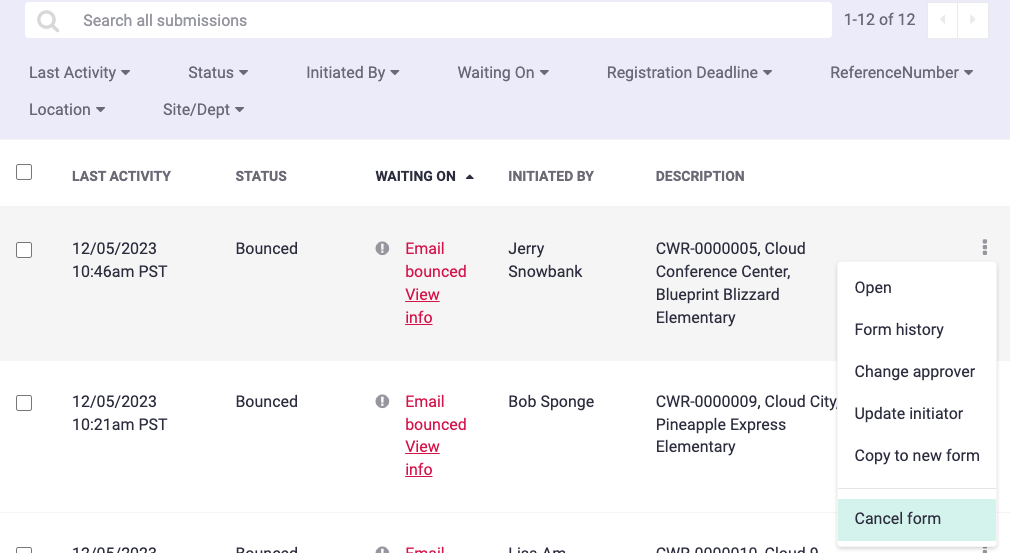Image resolution: width=1010 pixels, height=553 pixels.
Task: Click the Waiting On sort arrow
Action: [x=470, y=177]
